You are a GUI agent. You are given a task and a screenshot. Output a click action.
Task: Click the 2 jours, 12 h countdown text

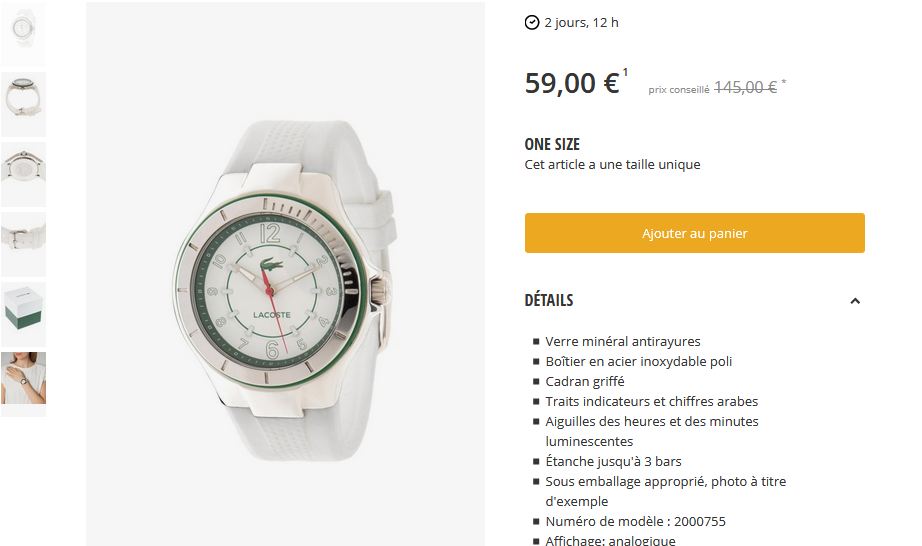(x=581, y=23)
